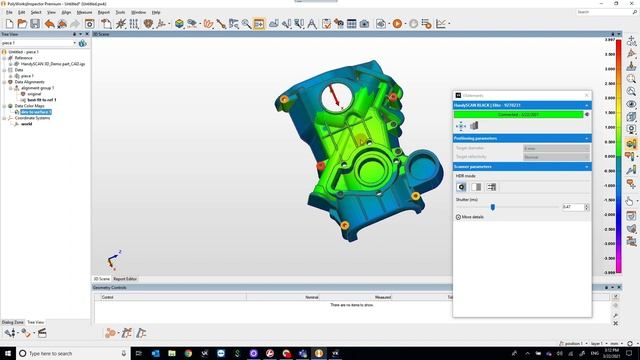Switch to the Dialog Zone tab
Viewport: 640px width, 360px height.
[13, 322]
